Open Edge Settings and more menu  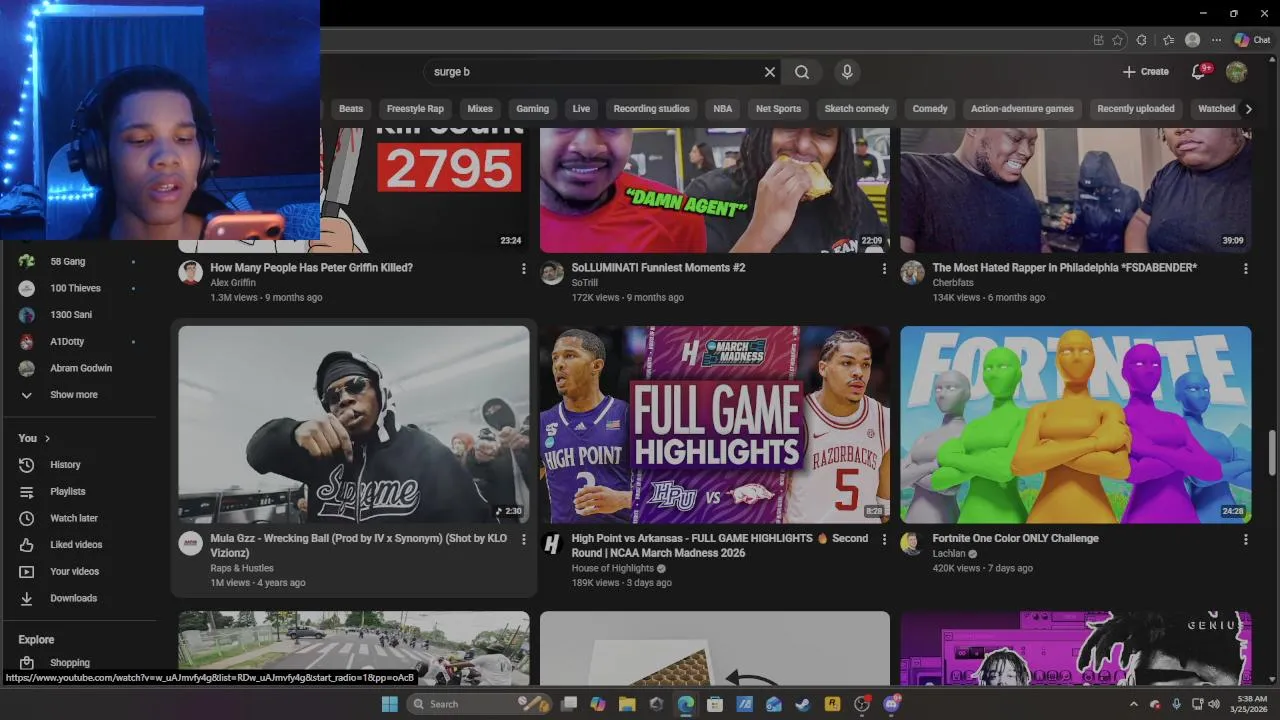click(x=1216, y=40)
